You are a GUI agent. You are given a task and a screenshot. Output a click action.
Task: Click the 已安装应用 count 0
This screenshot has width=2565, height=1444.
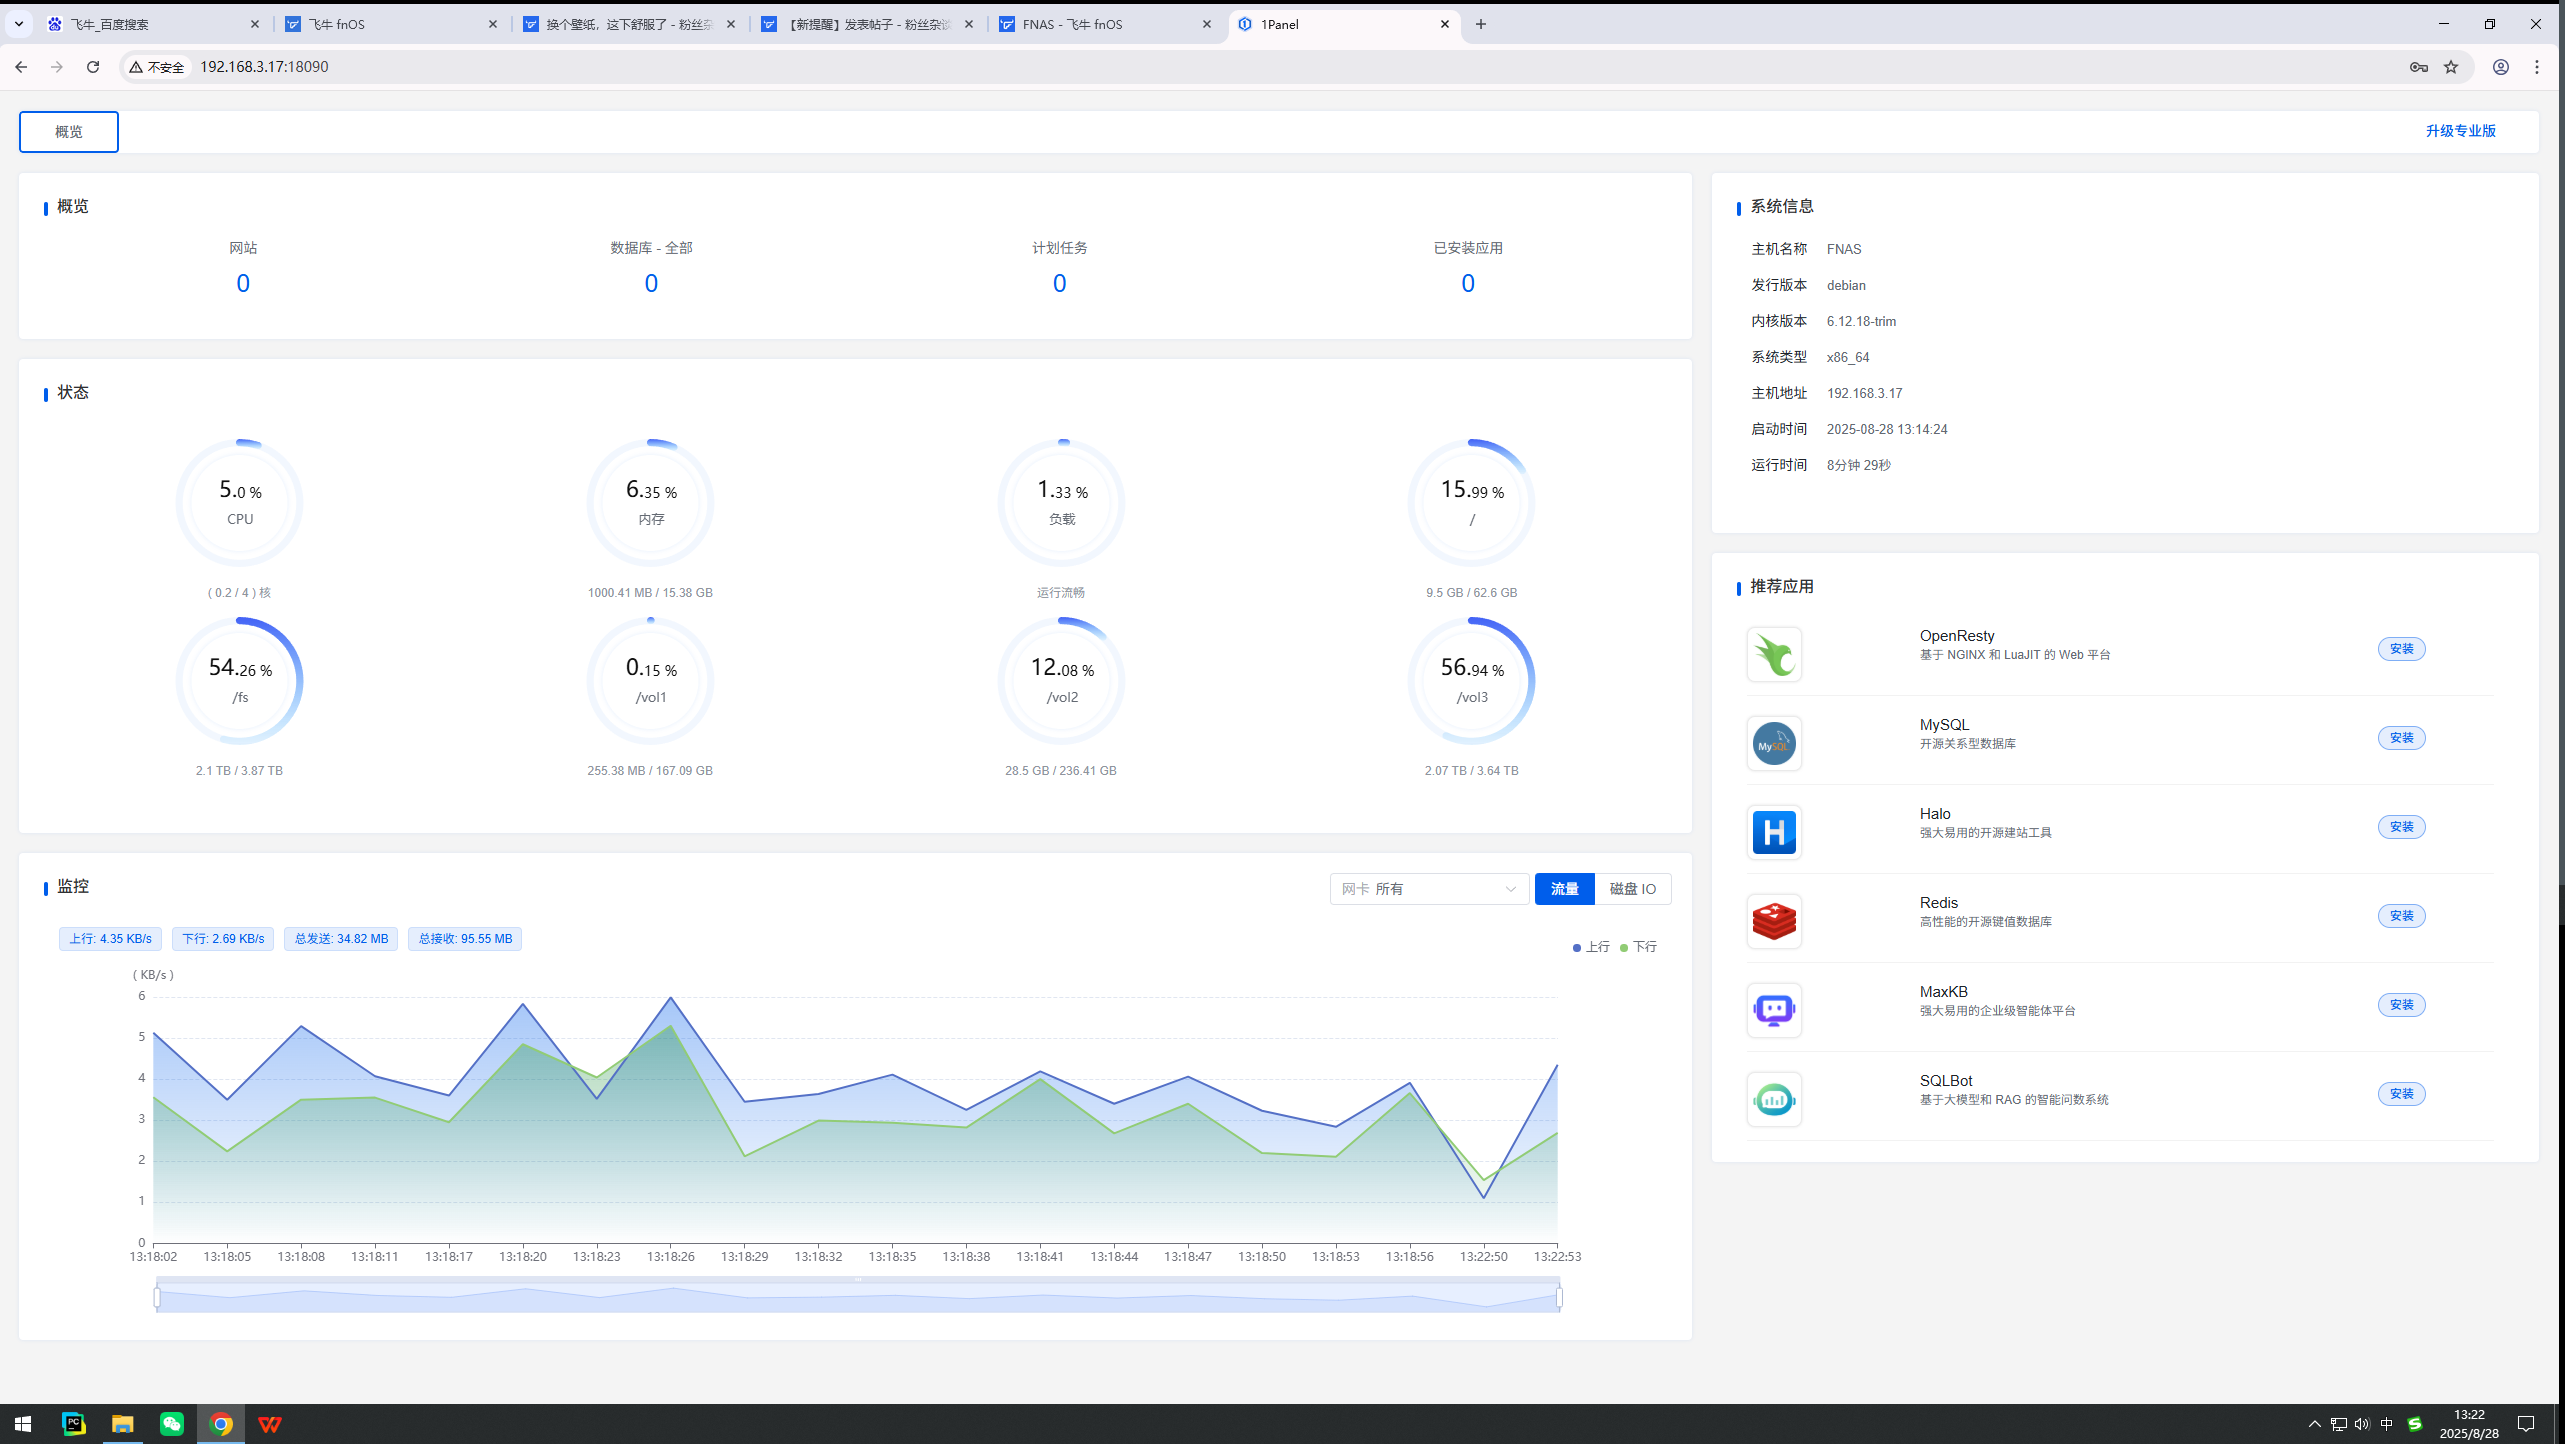pyautogui.click(x=1468, y=284)
